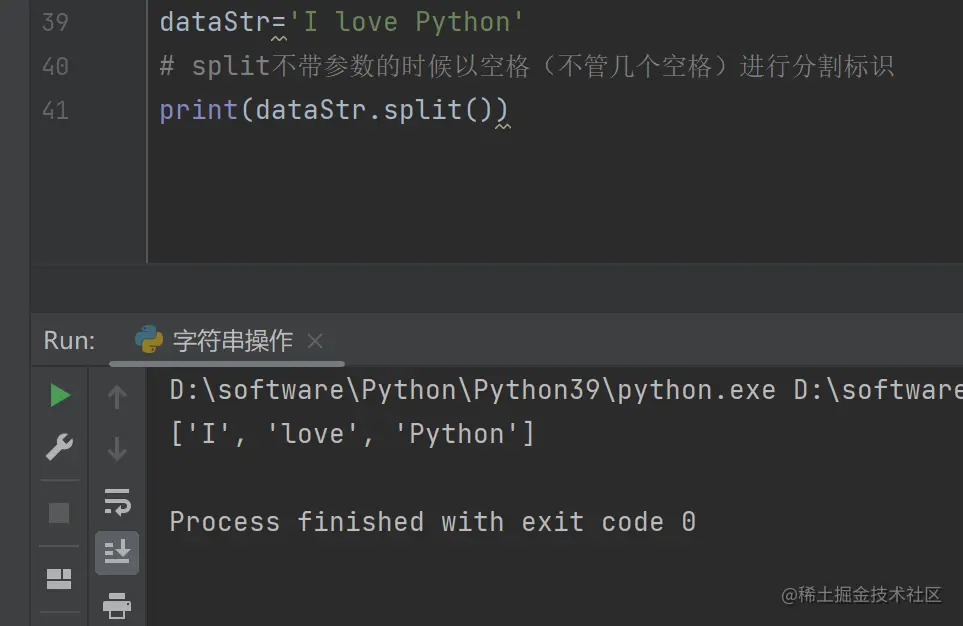The image size is (963, 626).
Task: Click the gray Stop process icon
Action: 60,513
